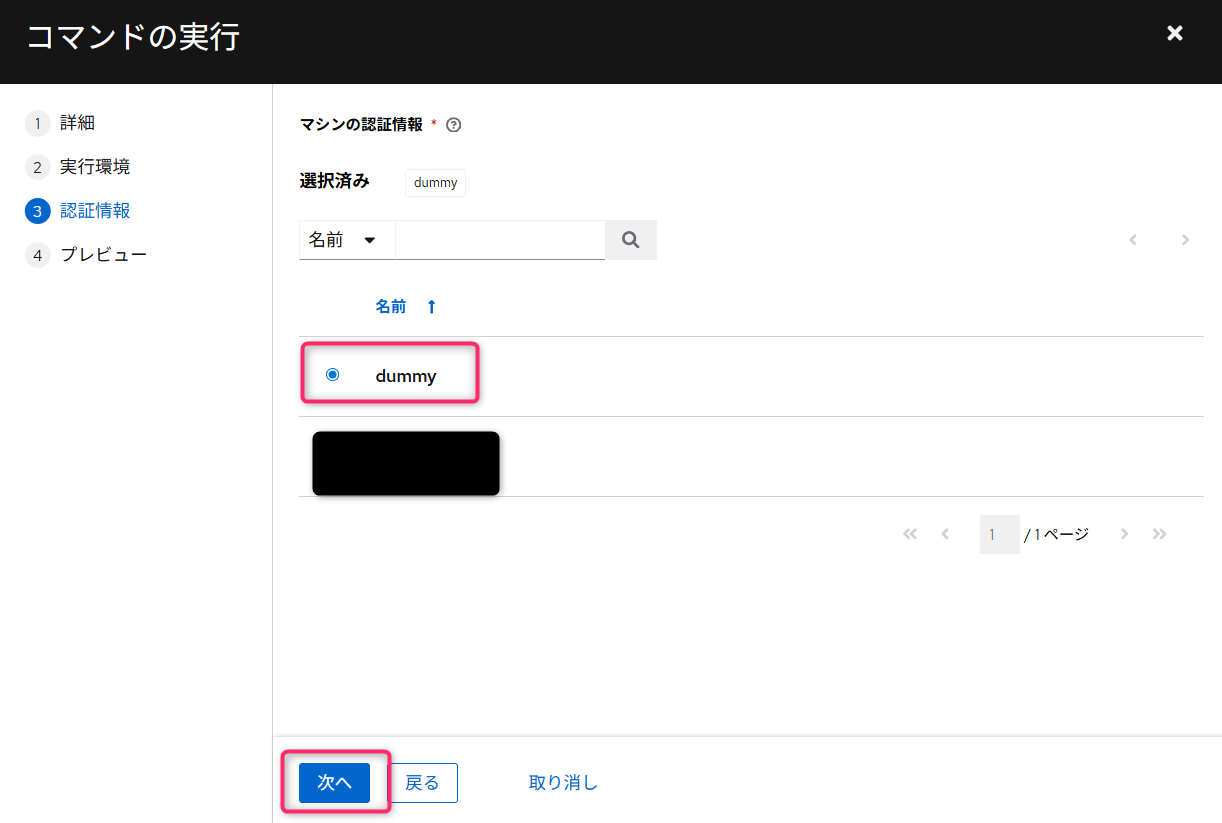1222x823 pixels.
Task: Click the page number input box
Action: coord(1000,535)
